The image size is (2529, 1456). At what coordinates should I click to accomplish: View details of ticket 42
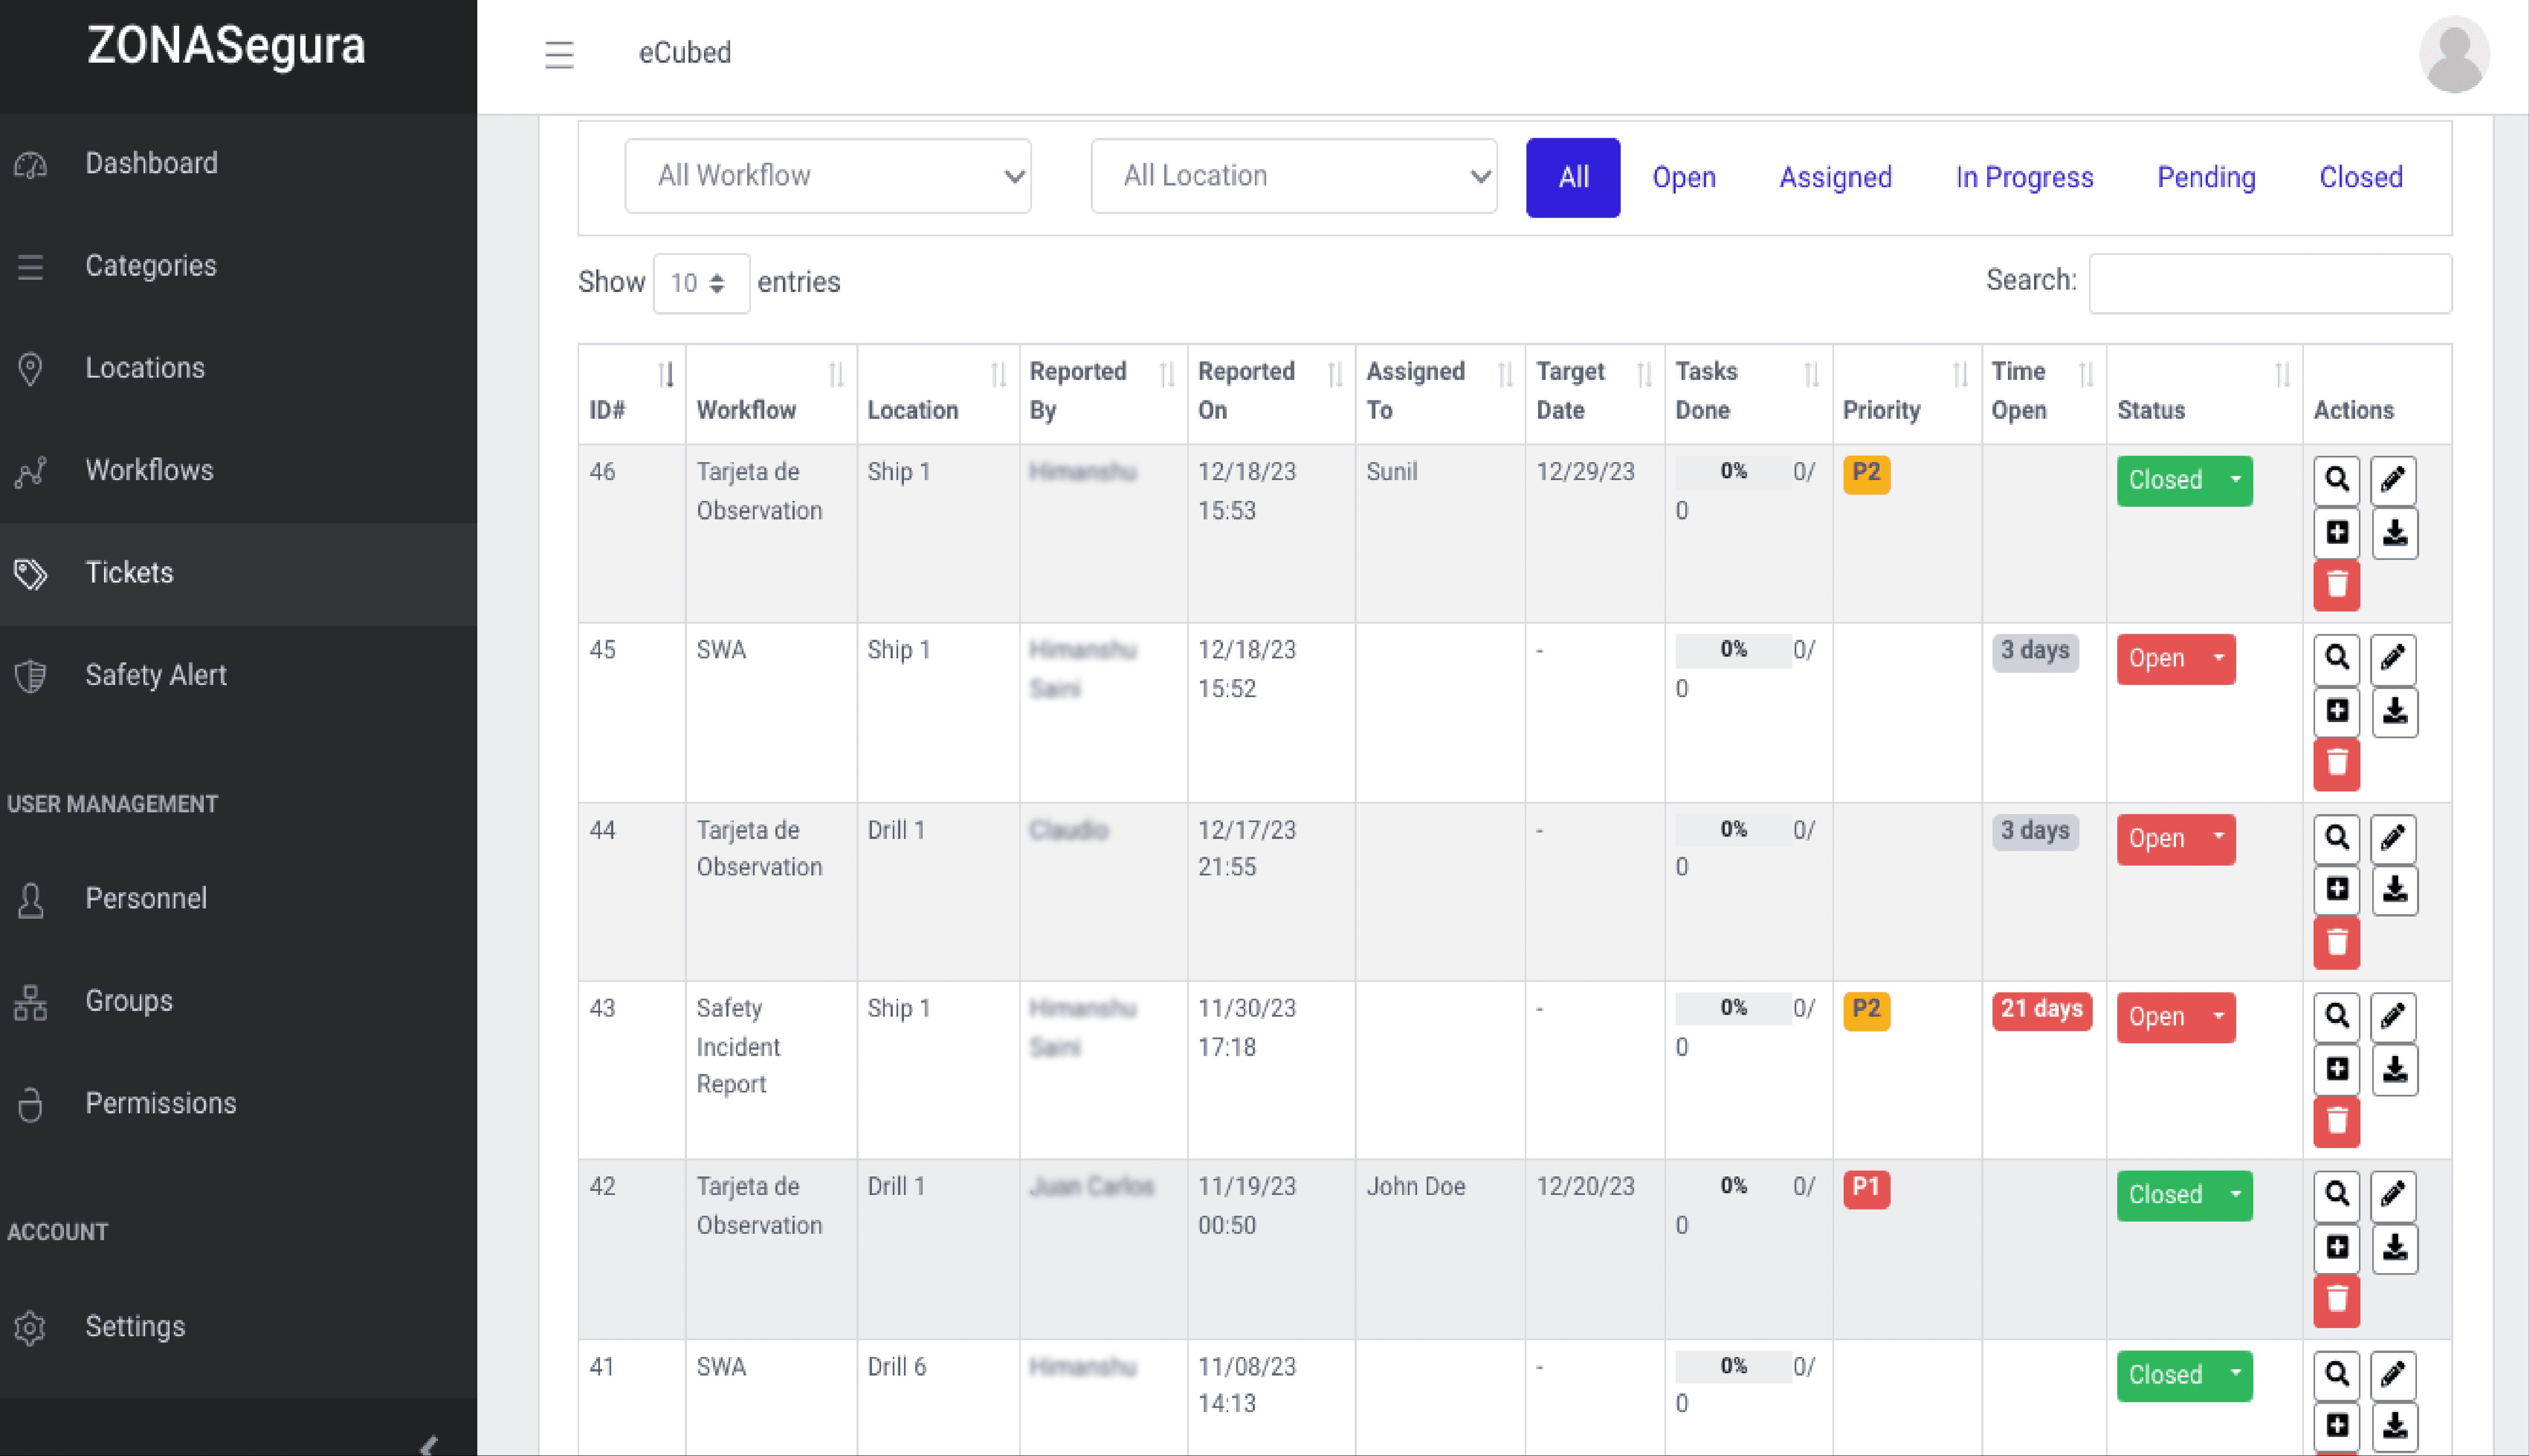coord(2336,1195)
